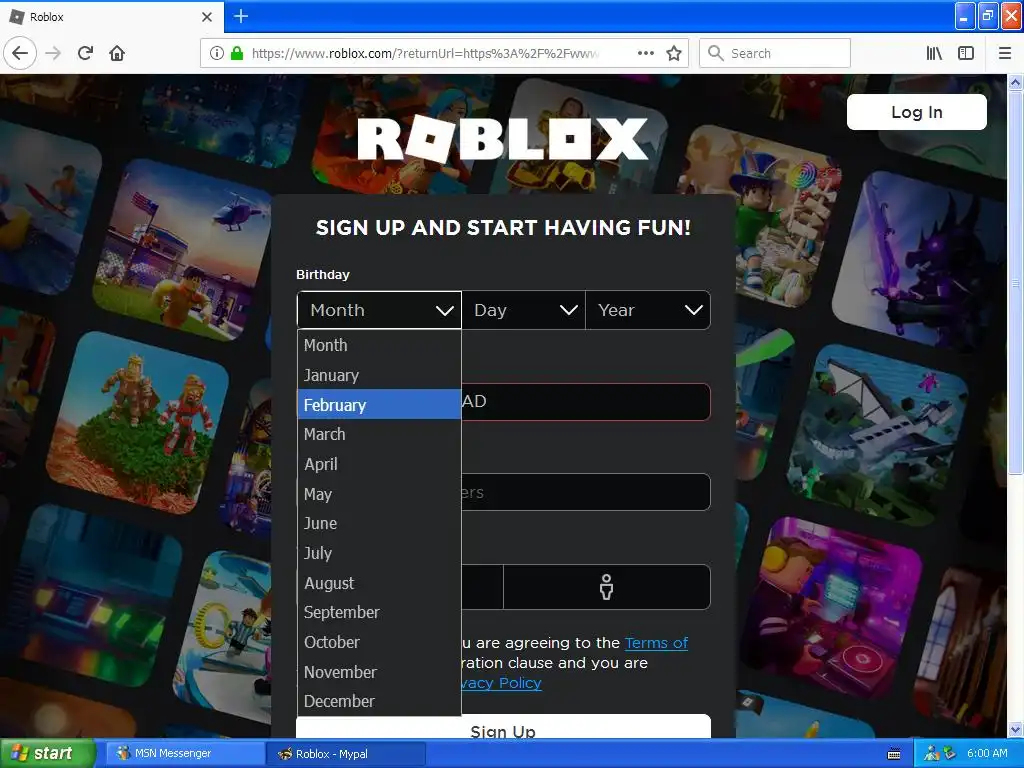Click the ROBLOX logo

click(x=502, y=139)
